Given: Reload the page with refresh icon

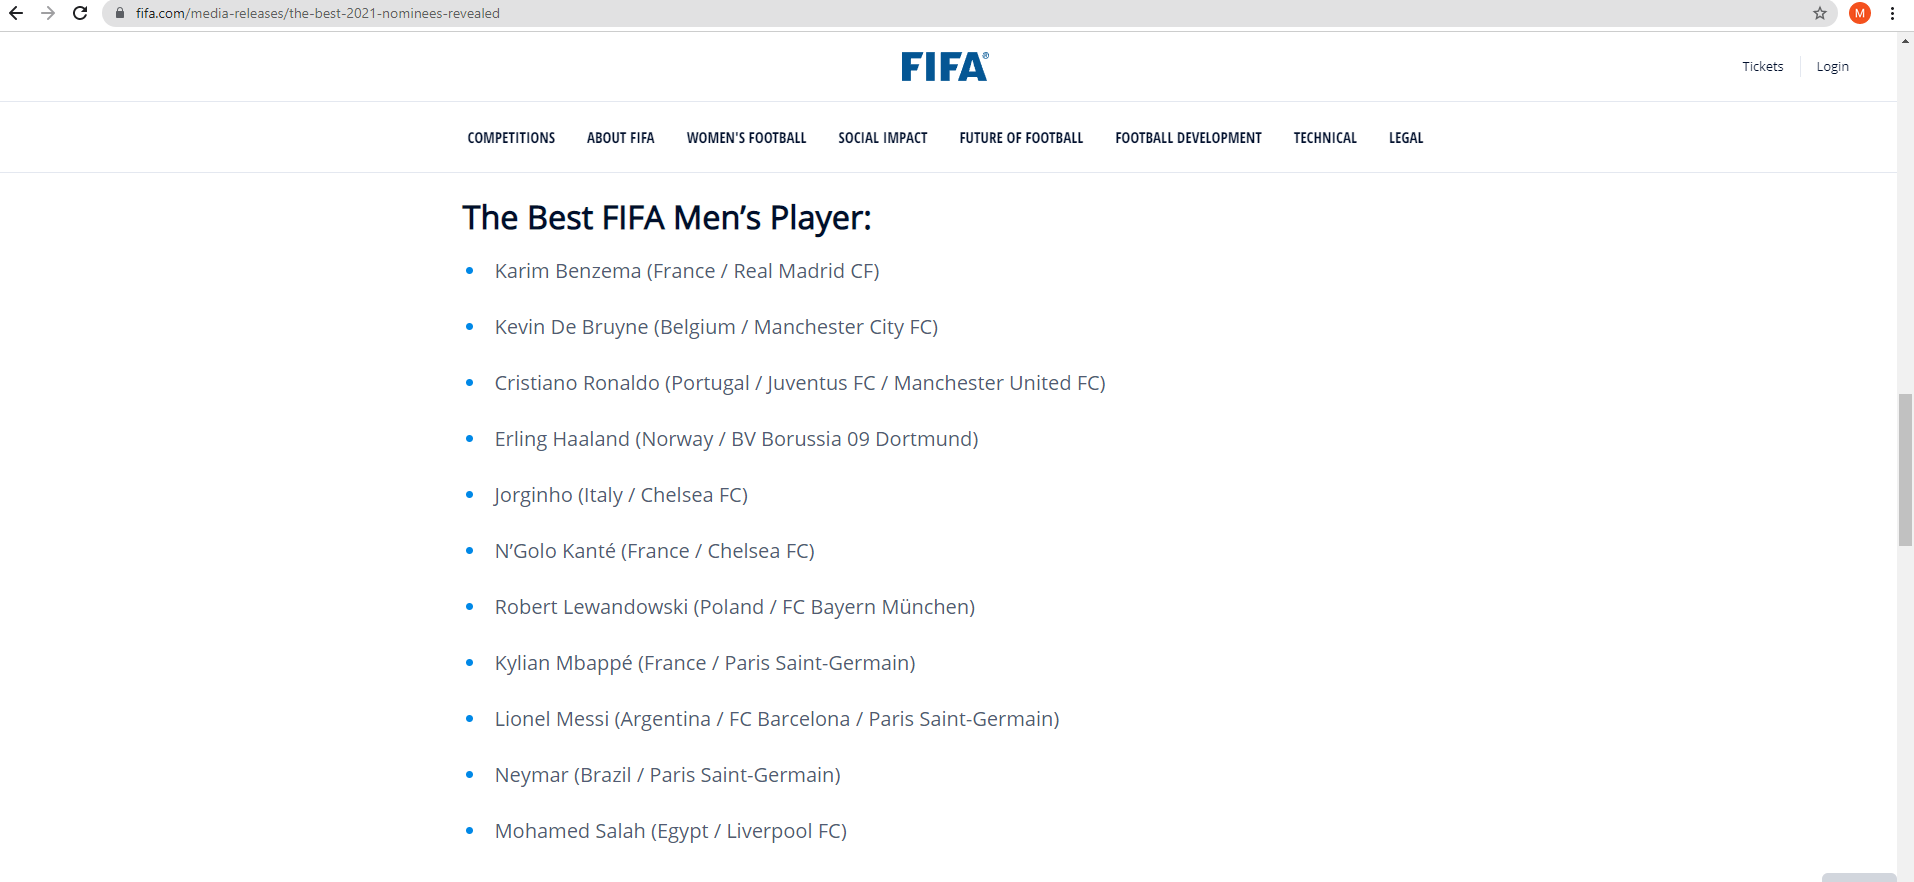Looking at the screenshot, I should (x=80, y=13).
